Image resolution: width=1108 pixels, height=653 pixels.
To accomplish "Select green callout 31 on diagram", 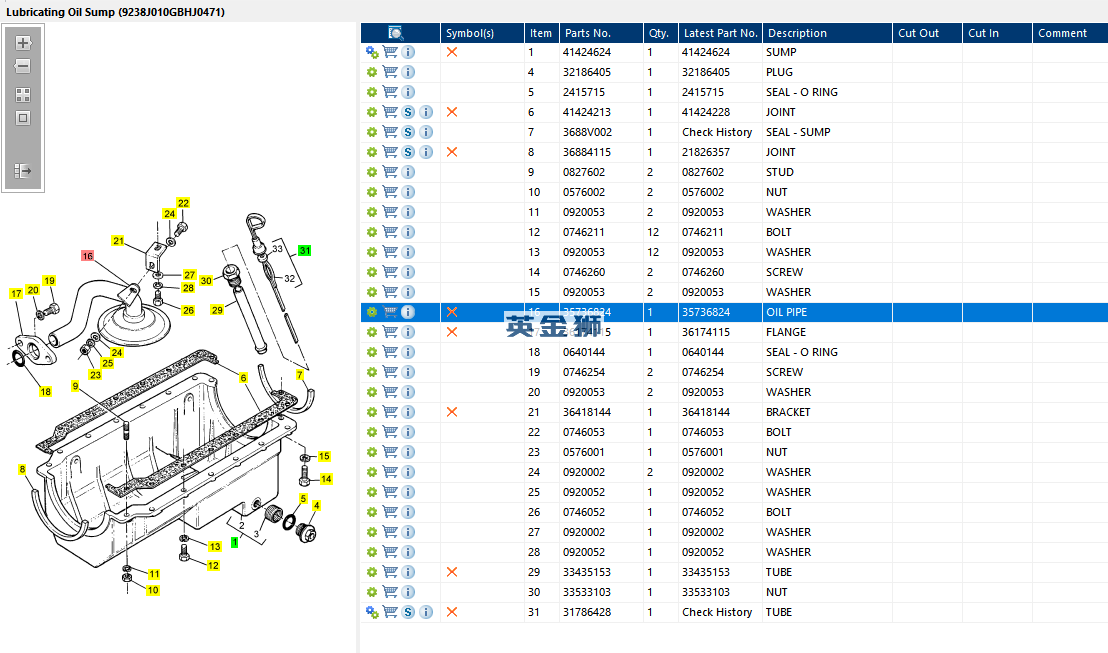I will point(305,251).
